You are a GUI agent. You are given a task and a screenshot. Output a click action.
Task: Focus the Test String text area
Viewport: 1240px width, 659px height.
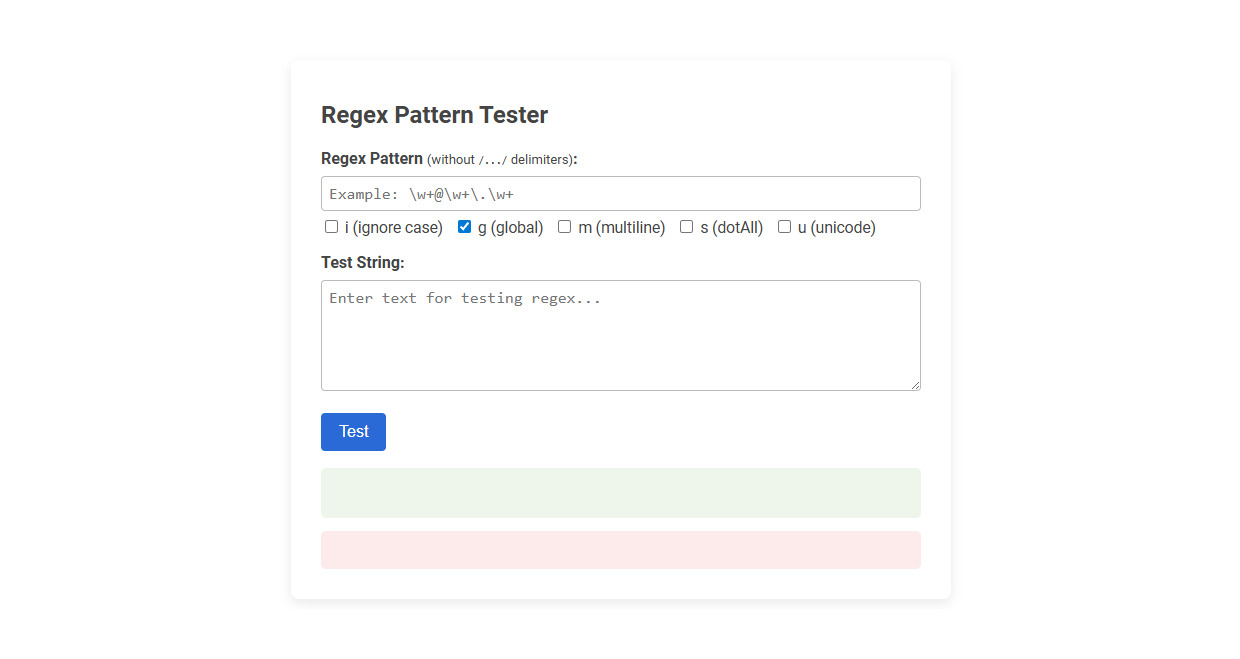point(620,335)
